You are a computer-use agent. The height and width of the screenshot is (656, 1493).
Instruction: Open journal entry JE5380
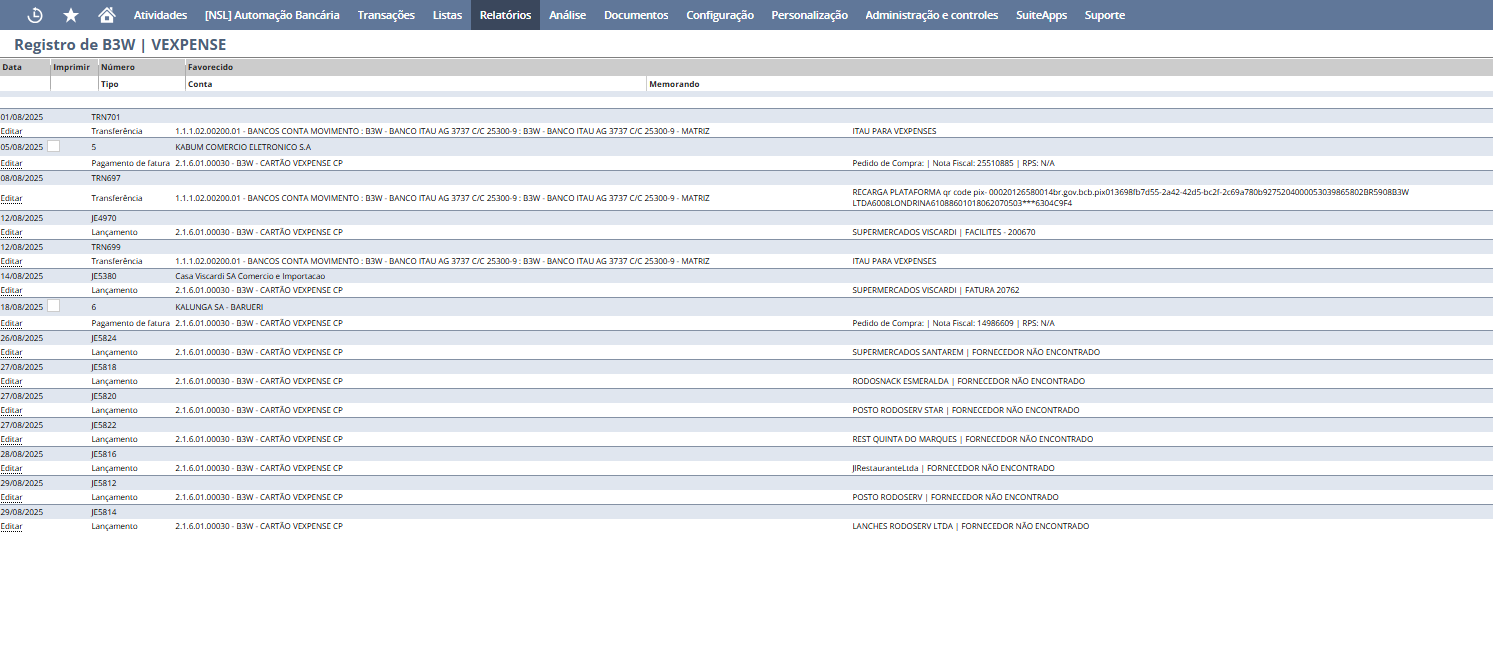[104, 276]
